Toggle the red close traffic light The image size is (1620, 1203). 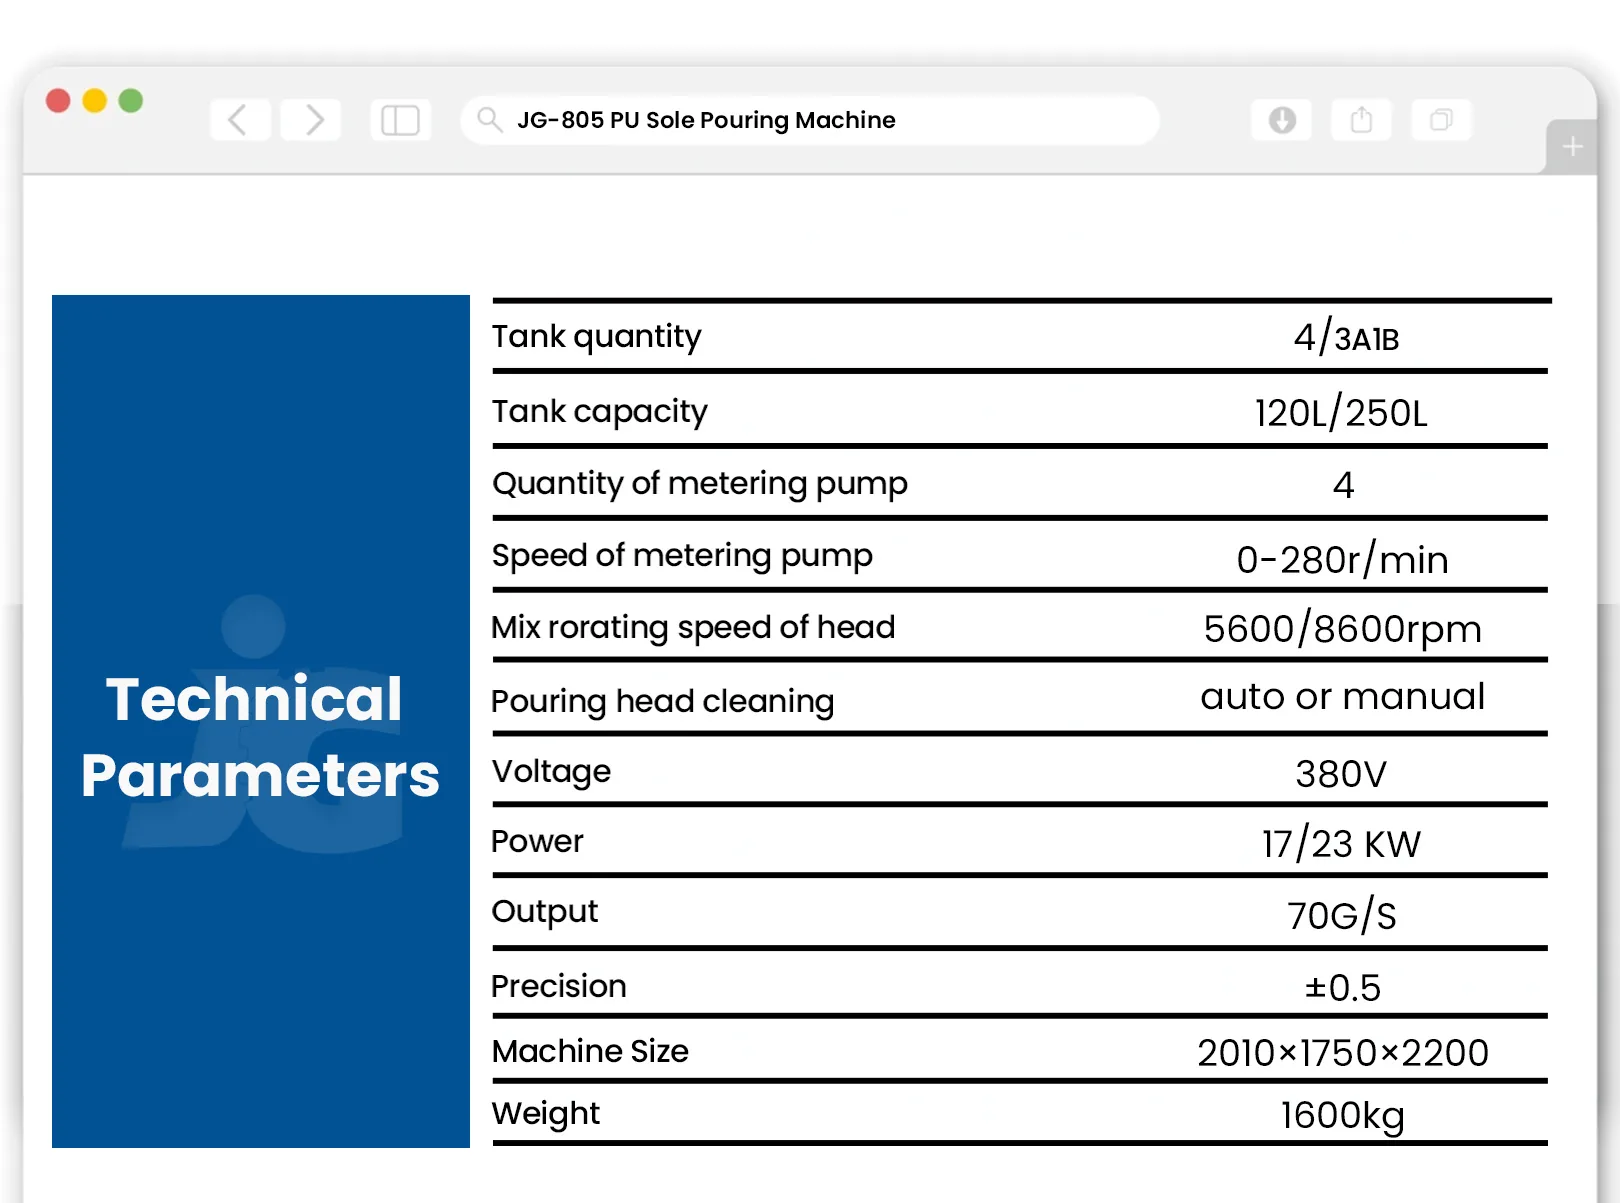click(59, 101)
